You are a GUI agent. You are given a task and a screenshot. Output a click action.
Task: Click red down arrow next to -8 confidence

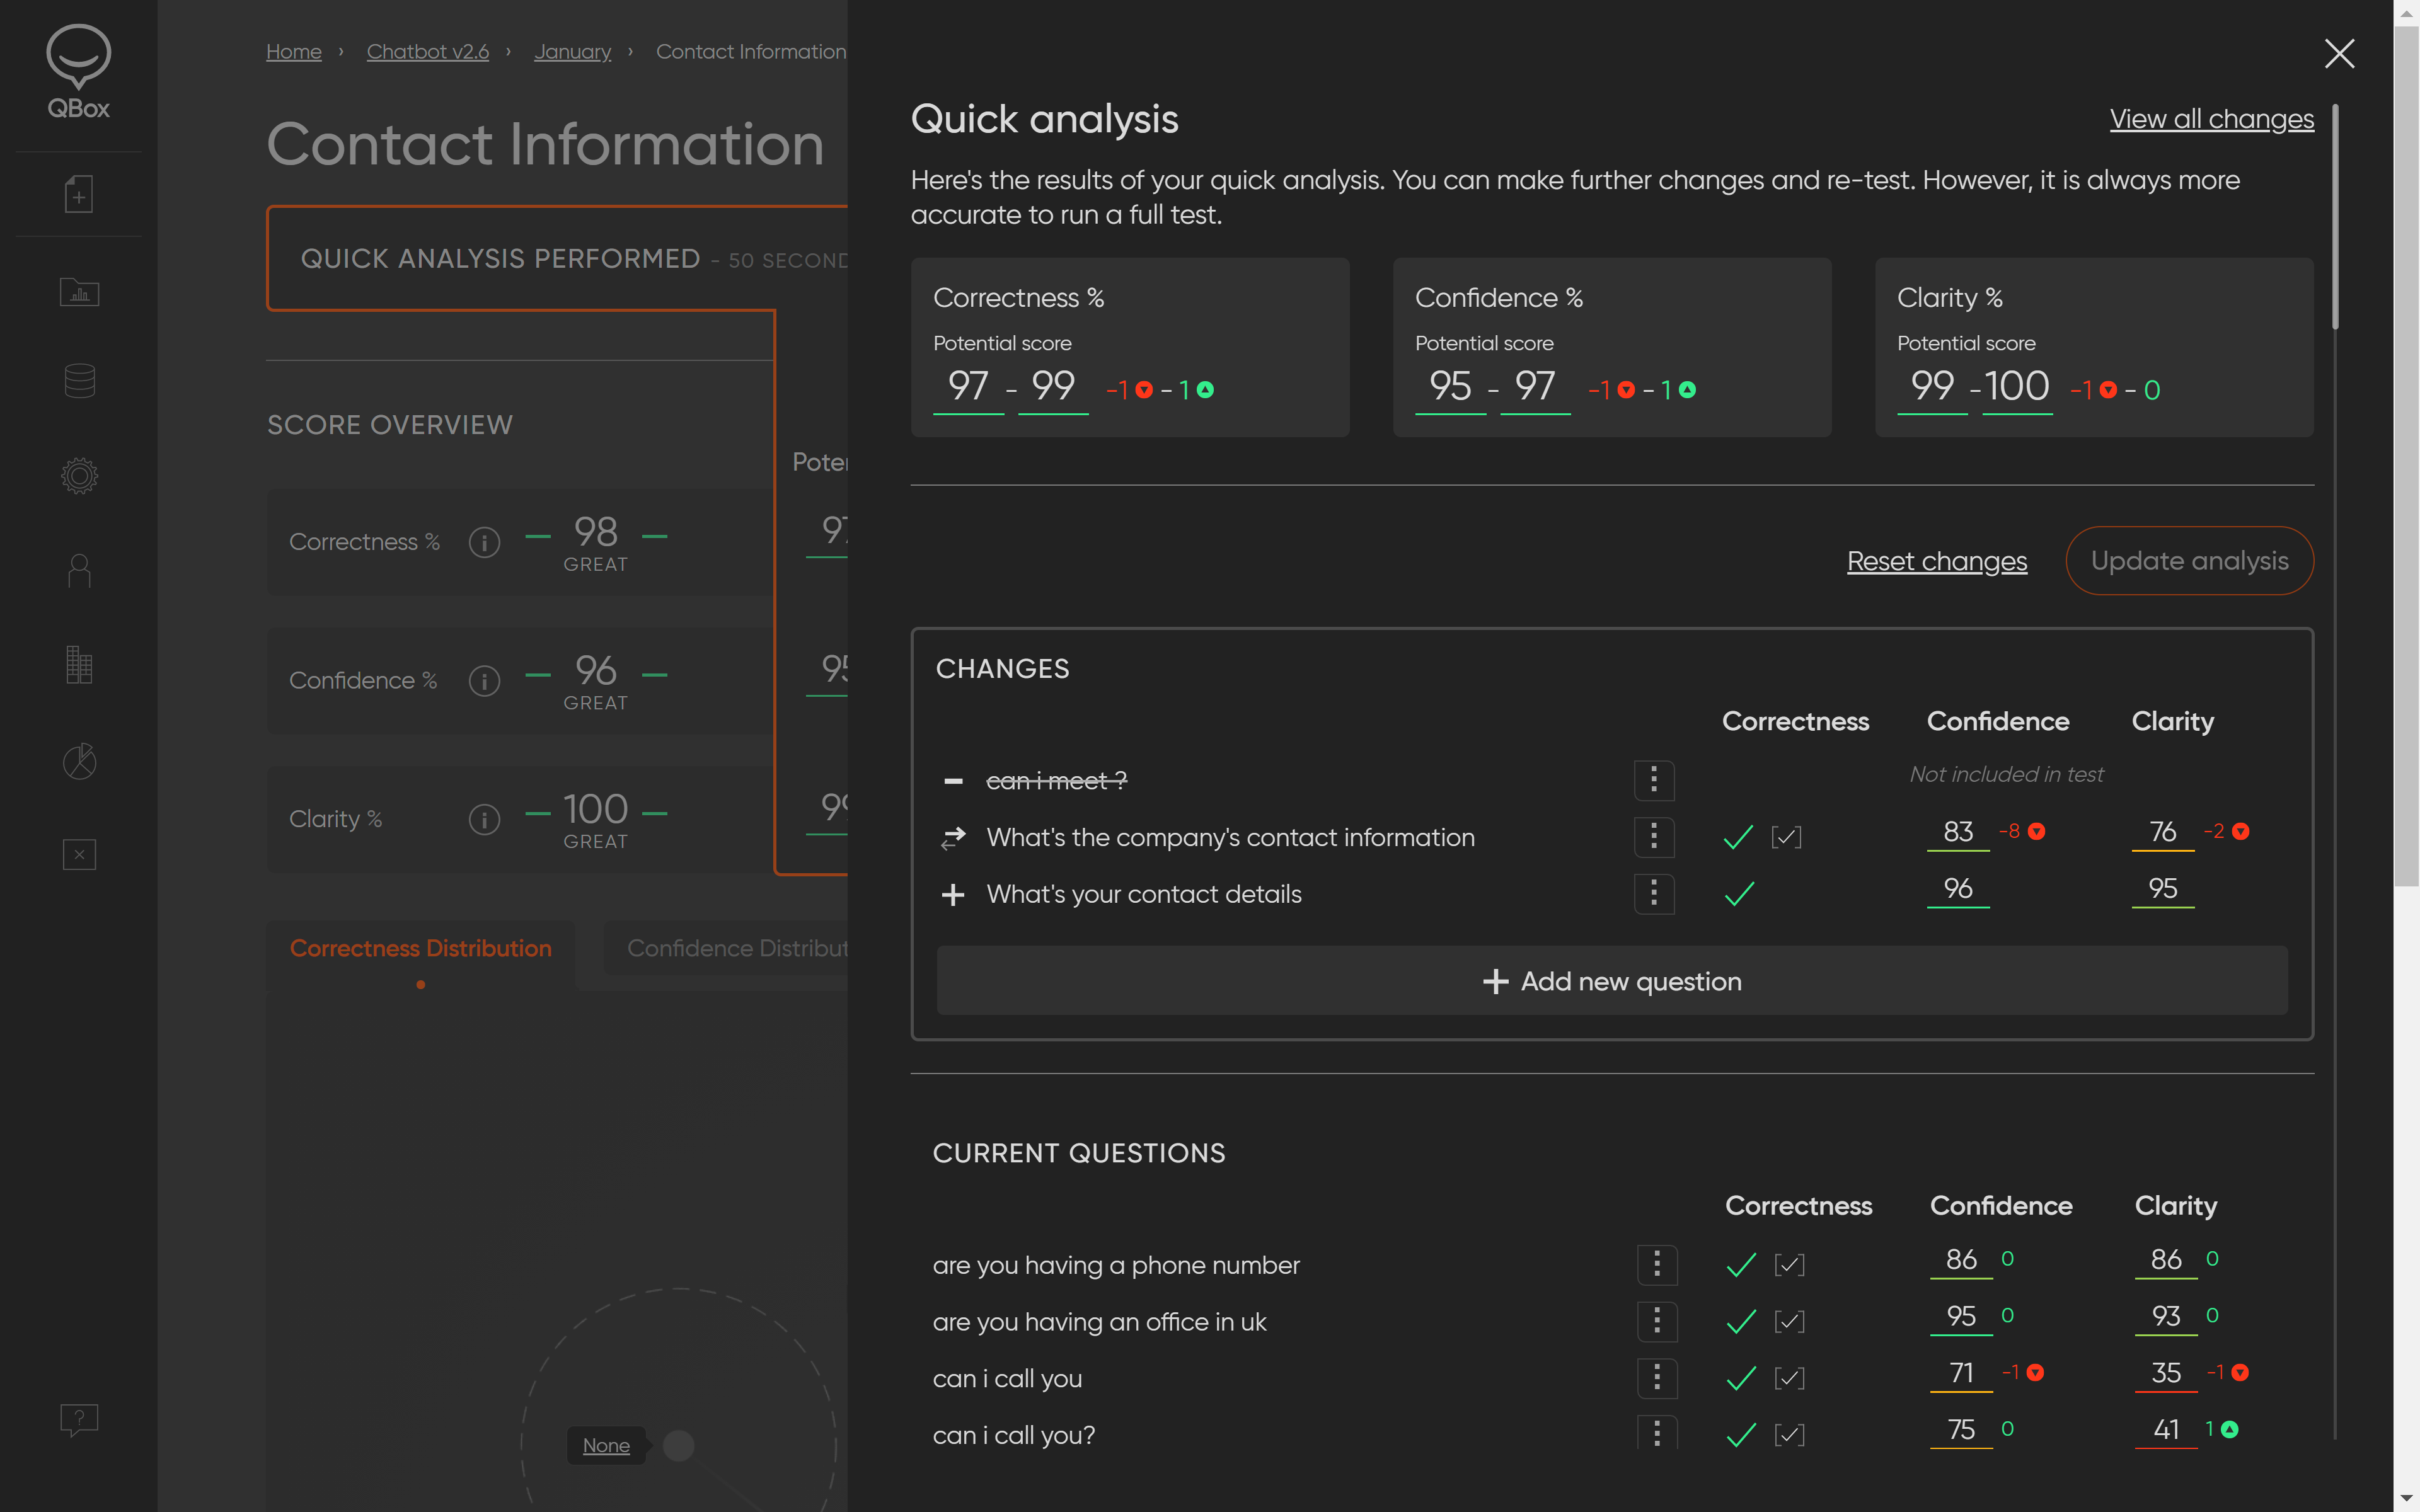click(2036, 832)
